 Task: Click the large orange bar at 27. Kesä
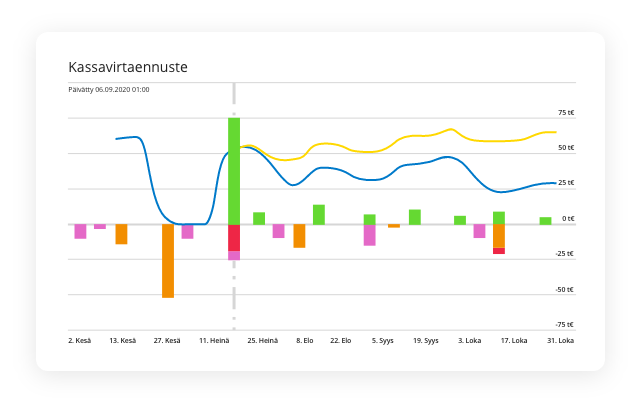coord(168,260)
